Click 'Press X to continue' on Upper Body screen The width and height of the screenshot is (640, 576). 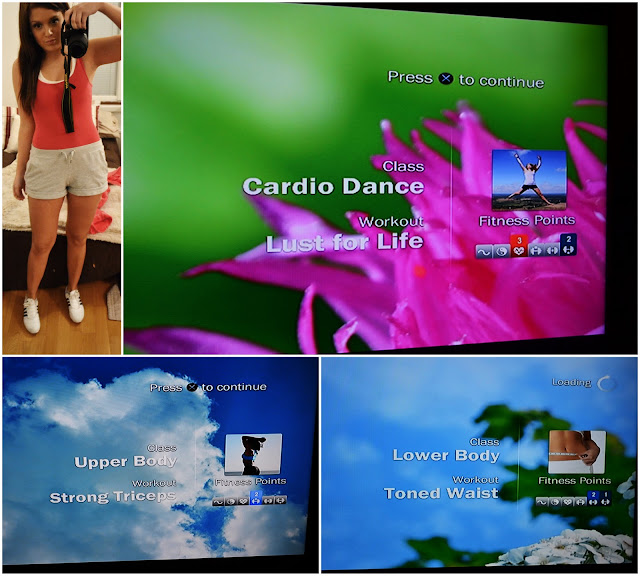point(208,387)
